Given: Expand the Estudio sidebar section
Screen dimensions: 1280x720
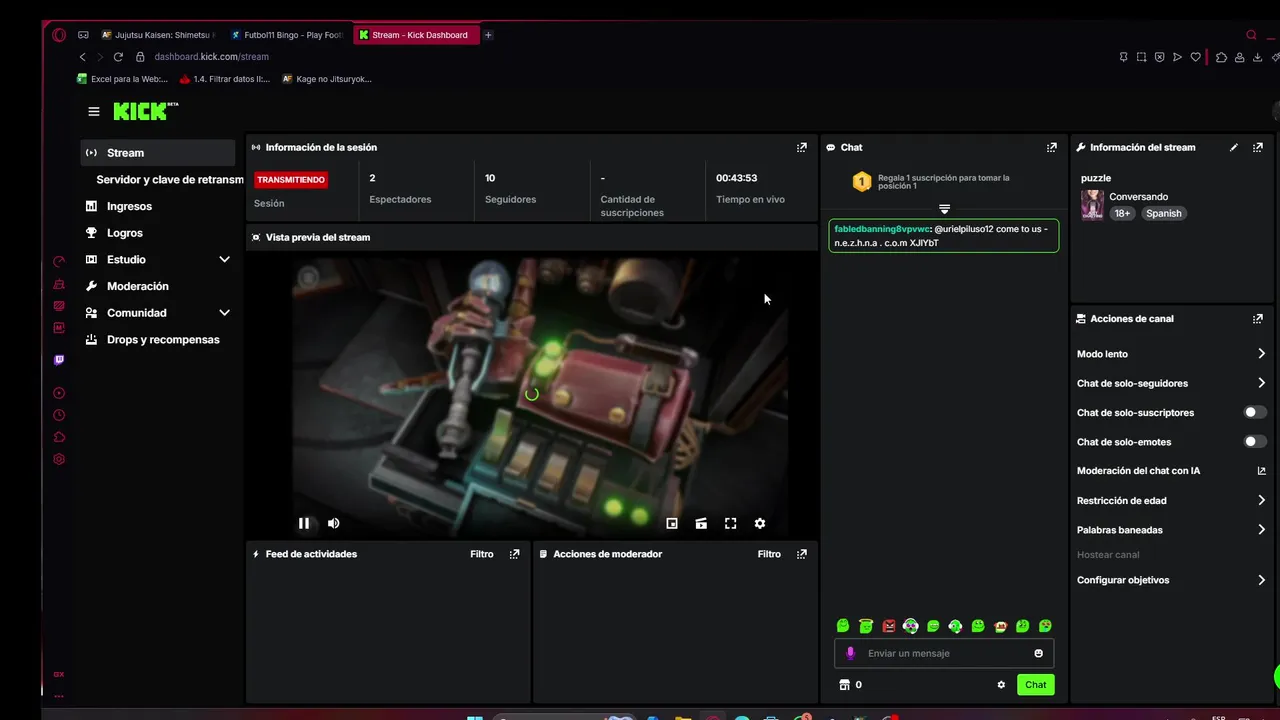Looking at the screenshot, I should [x=224, y=260].
